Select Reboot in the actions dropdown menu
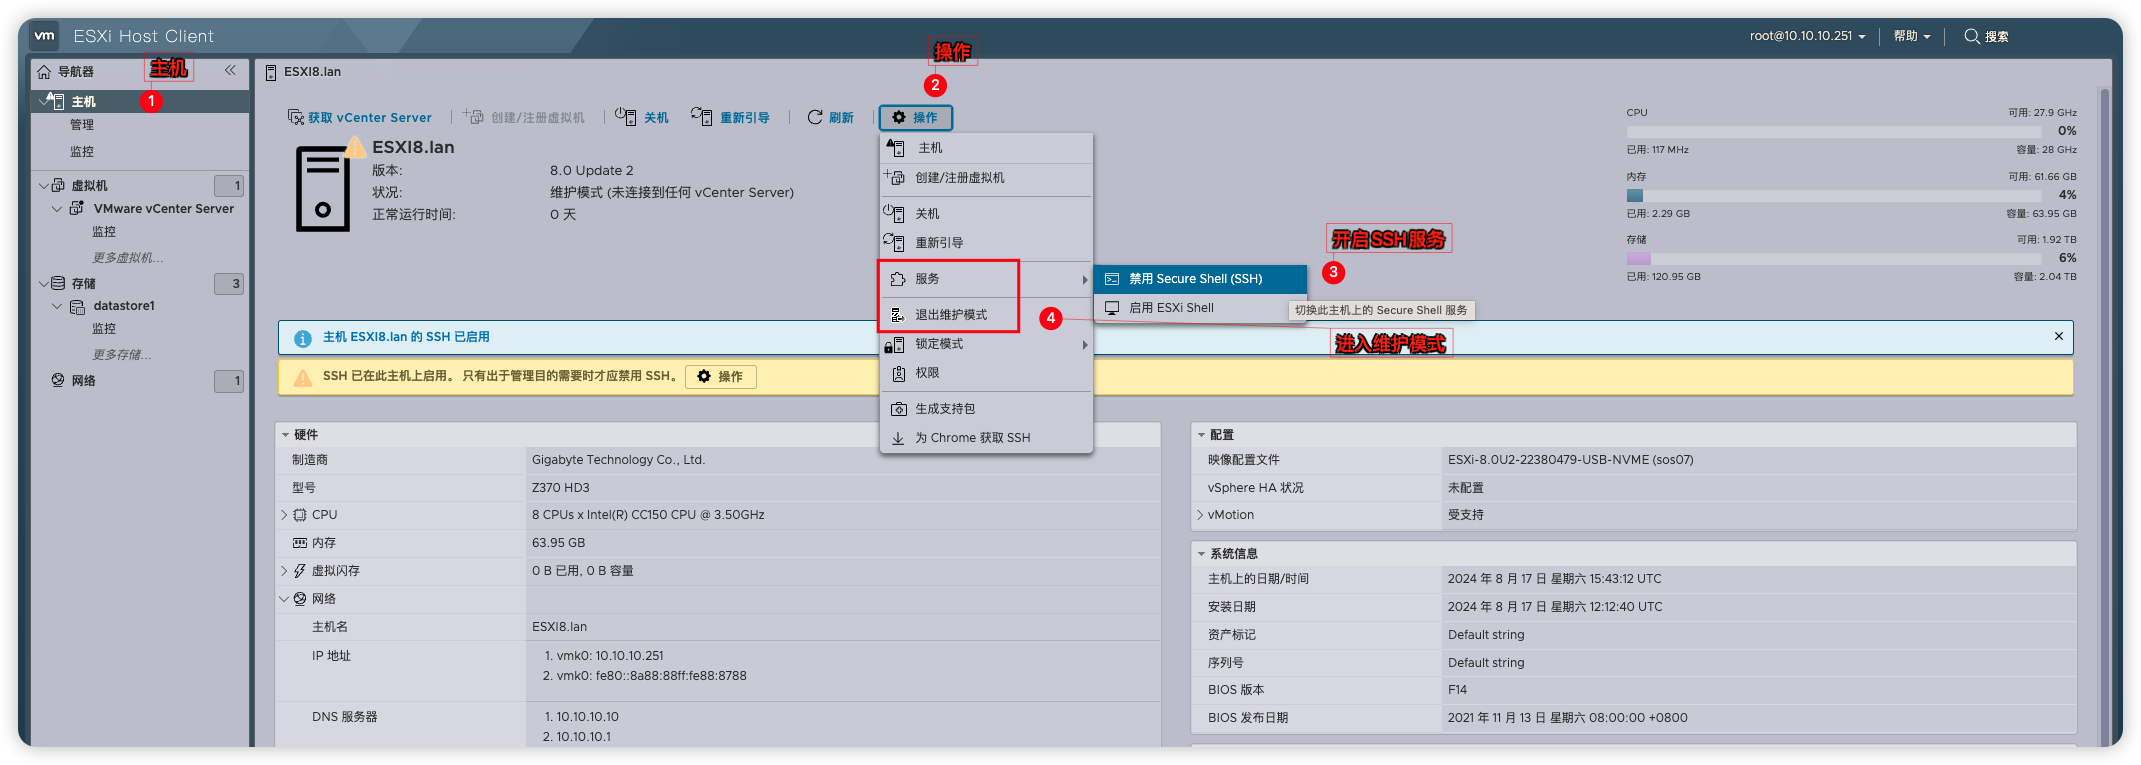 tap(986, 243)
